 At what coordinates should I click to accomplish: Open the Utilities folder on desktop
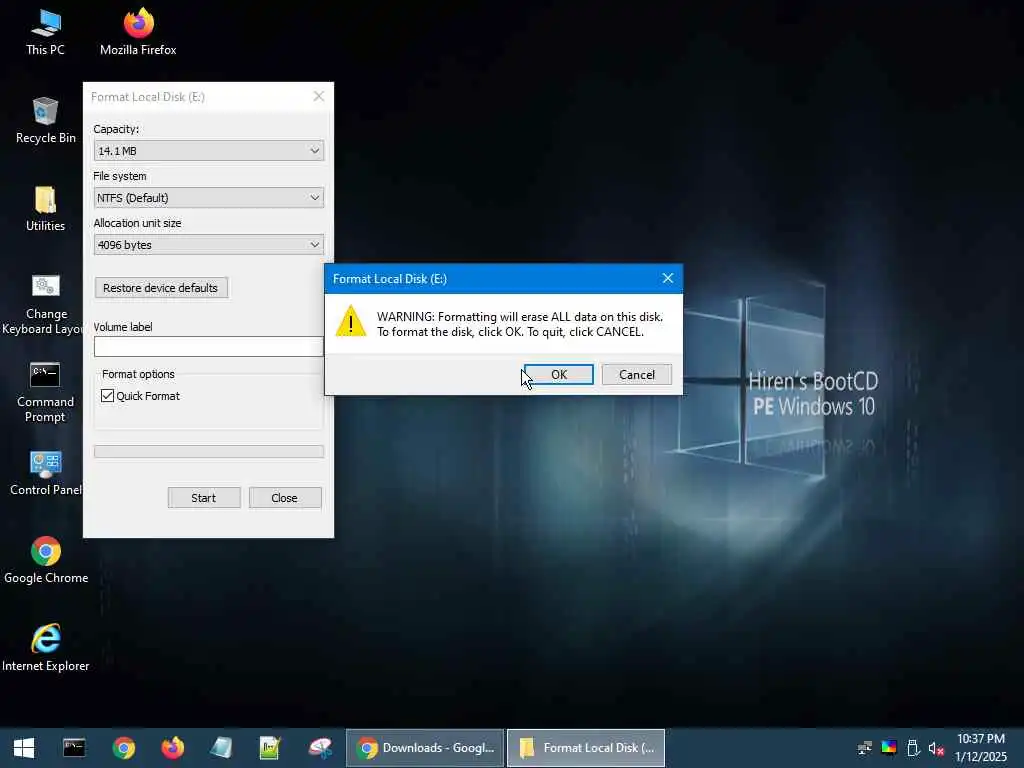[x=45, y=208]
